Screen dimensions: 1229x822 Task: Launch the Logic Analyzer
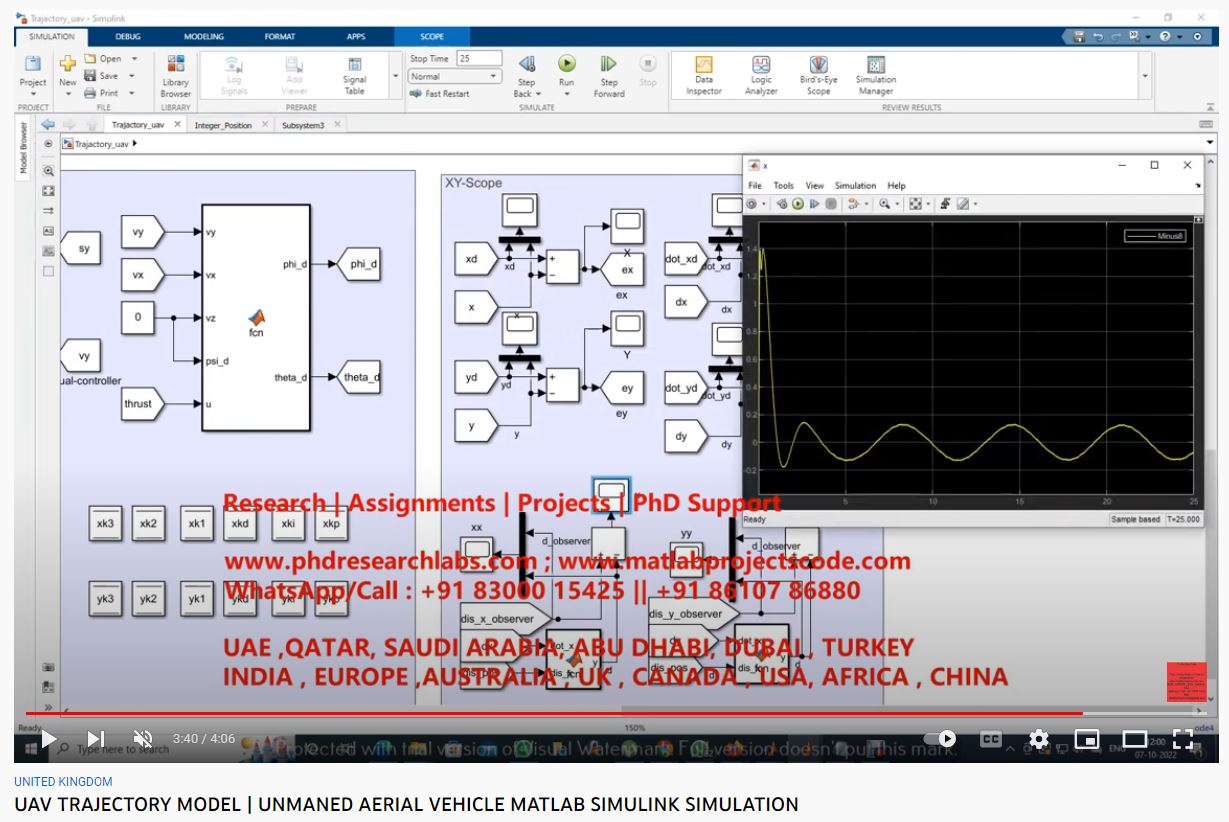761,66
